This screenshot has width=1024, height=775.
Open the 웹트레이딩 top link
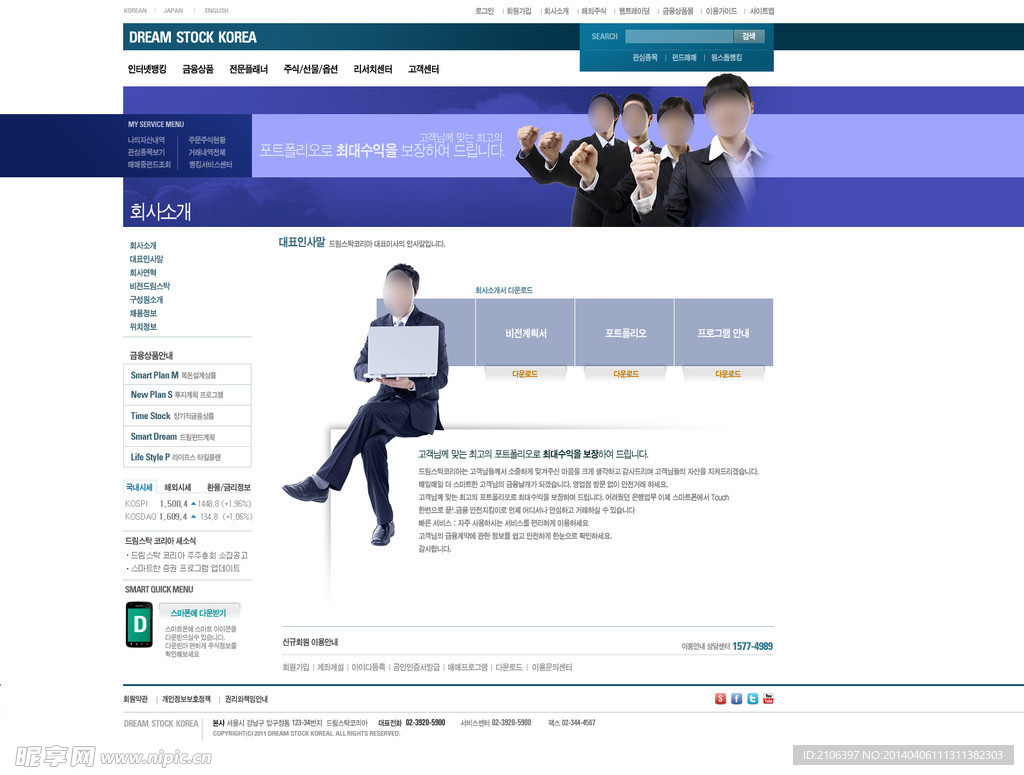pyautogui.click(x=634, y=11)
